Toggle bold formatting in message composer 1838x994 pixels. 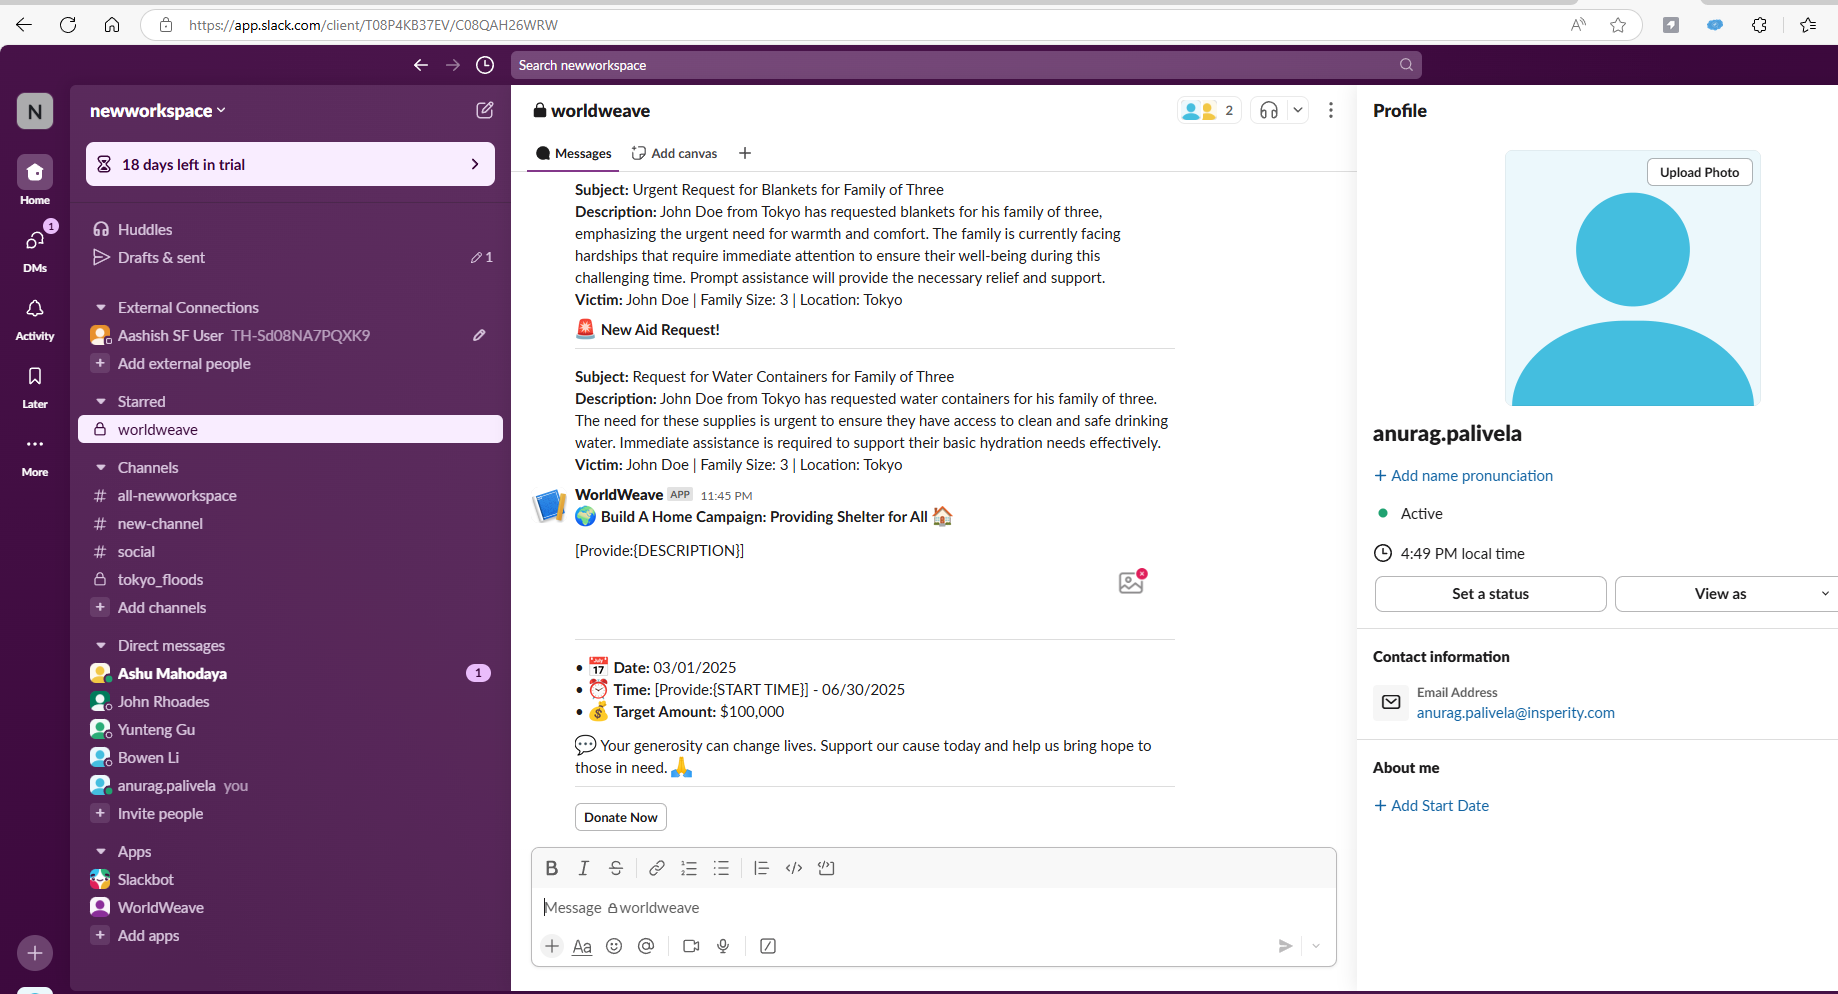552,868
